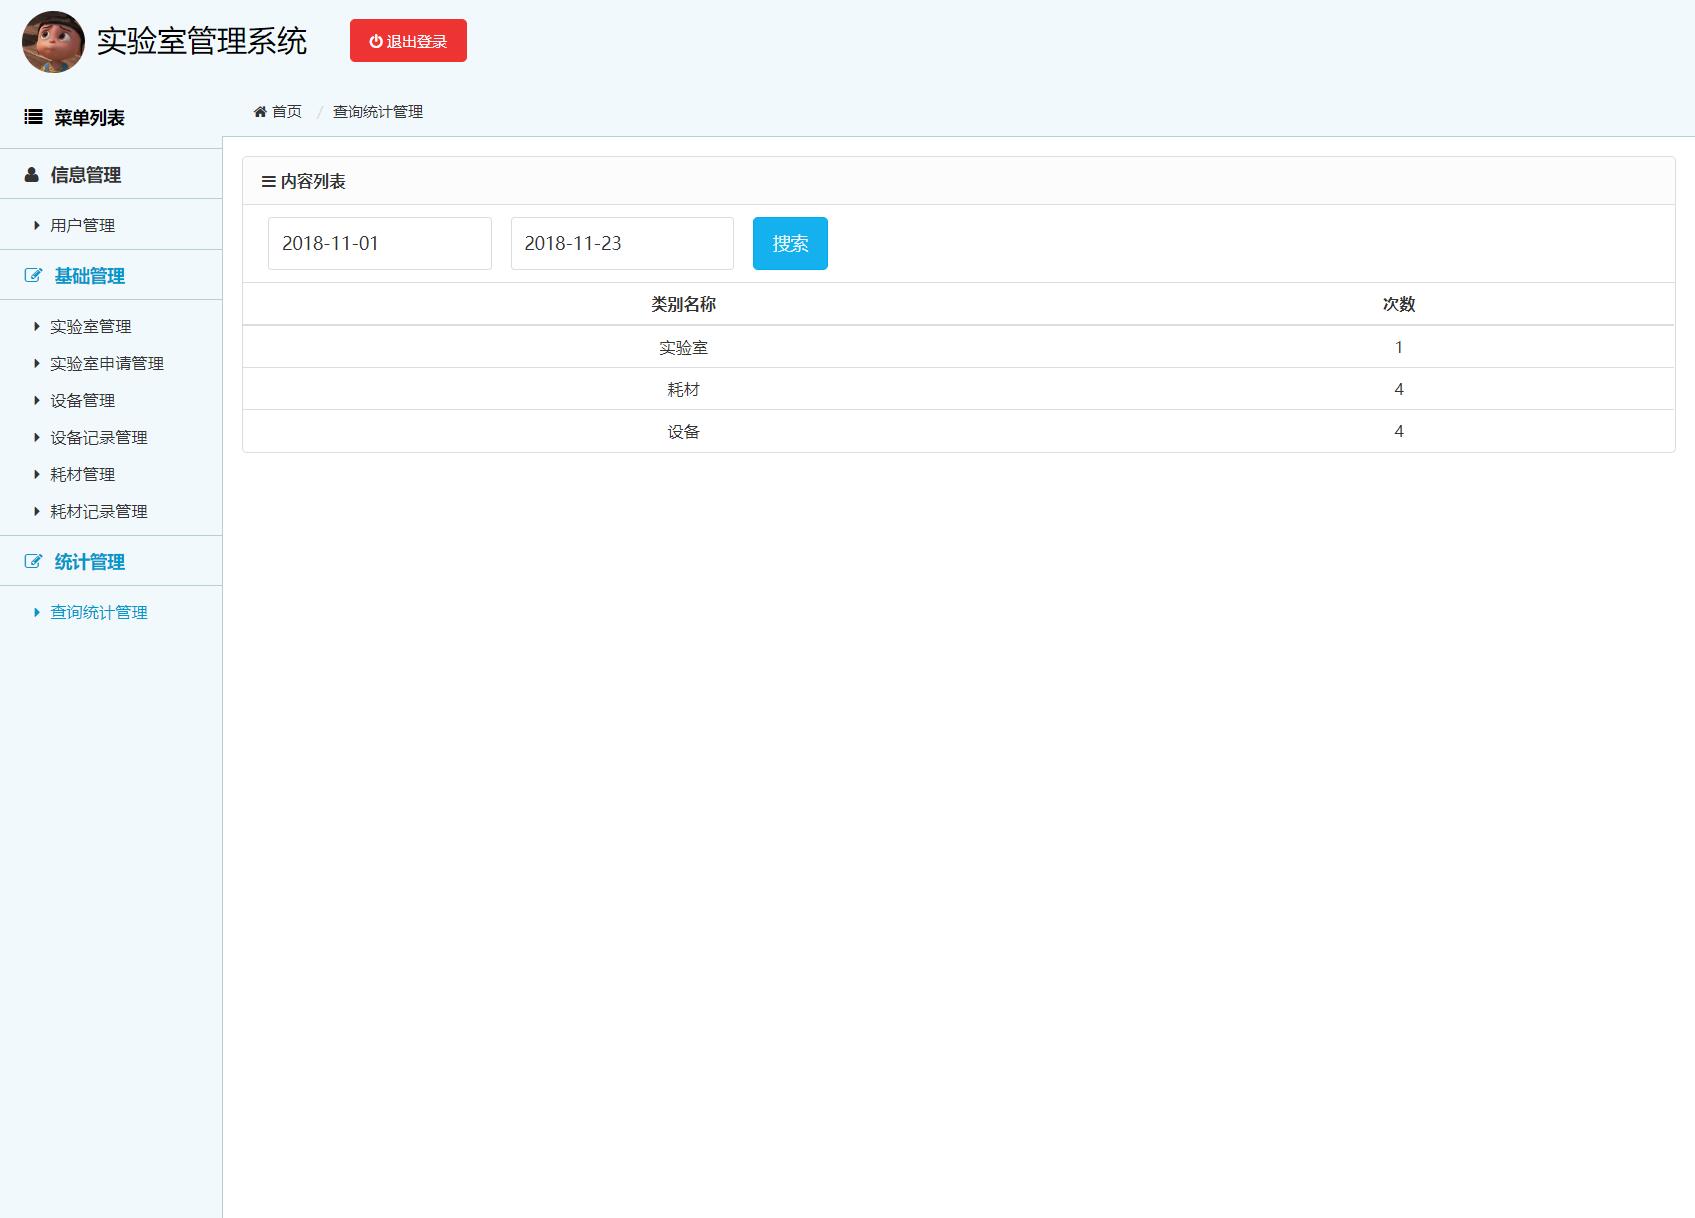Viewport: 1695px width, 1218px height.
Task: Click the home icon in breadcrumb
Action: tap(260, 111)
